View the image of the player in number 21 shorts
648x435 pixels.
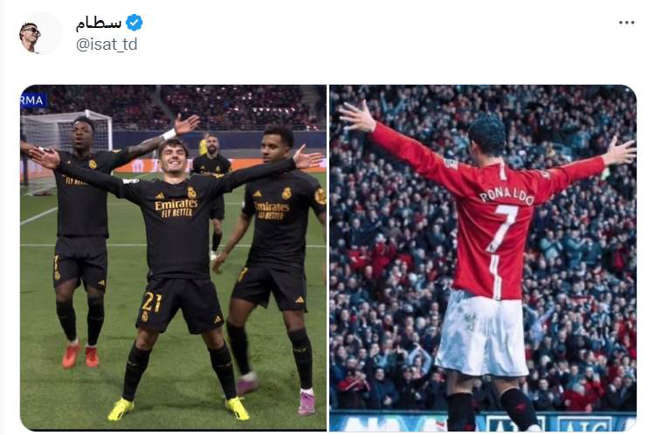tap(173, 258)
